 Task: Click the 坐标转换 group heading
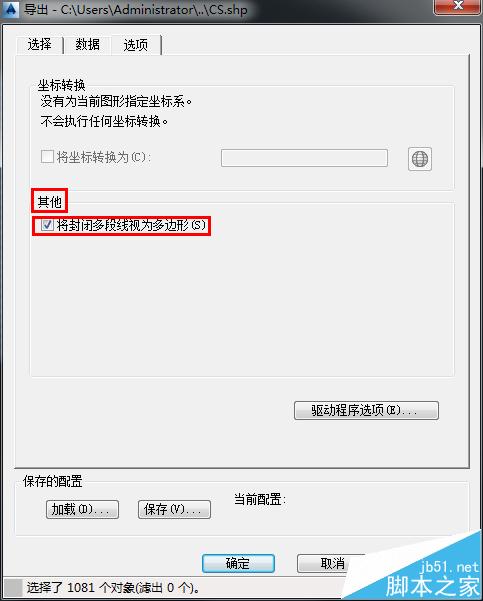61,85
